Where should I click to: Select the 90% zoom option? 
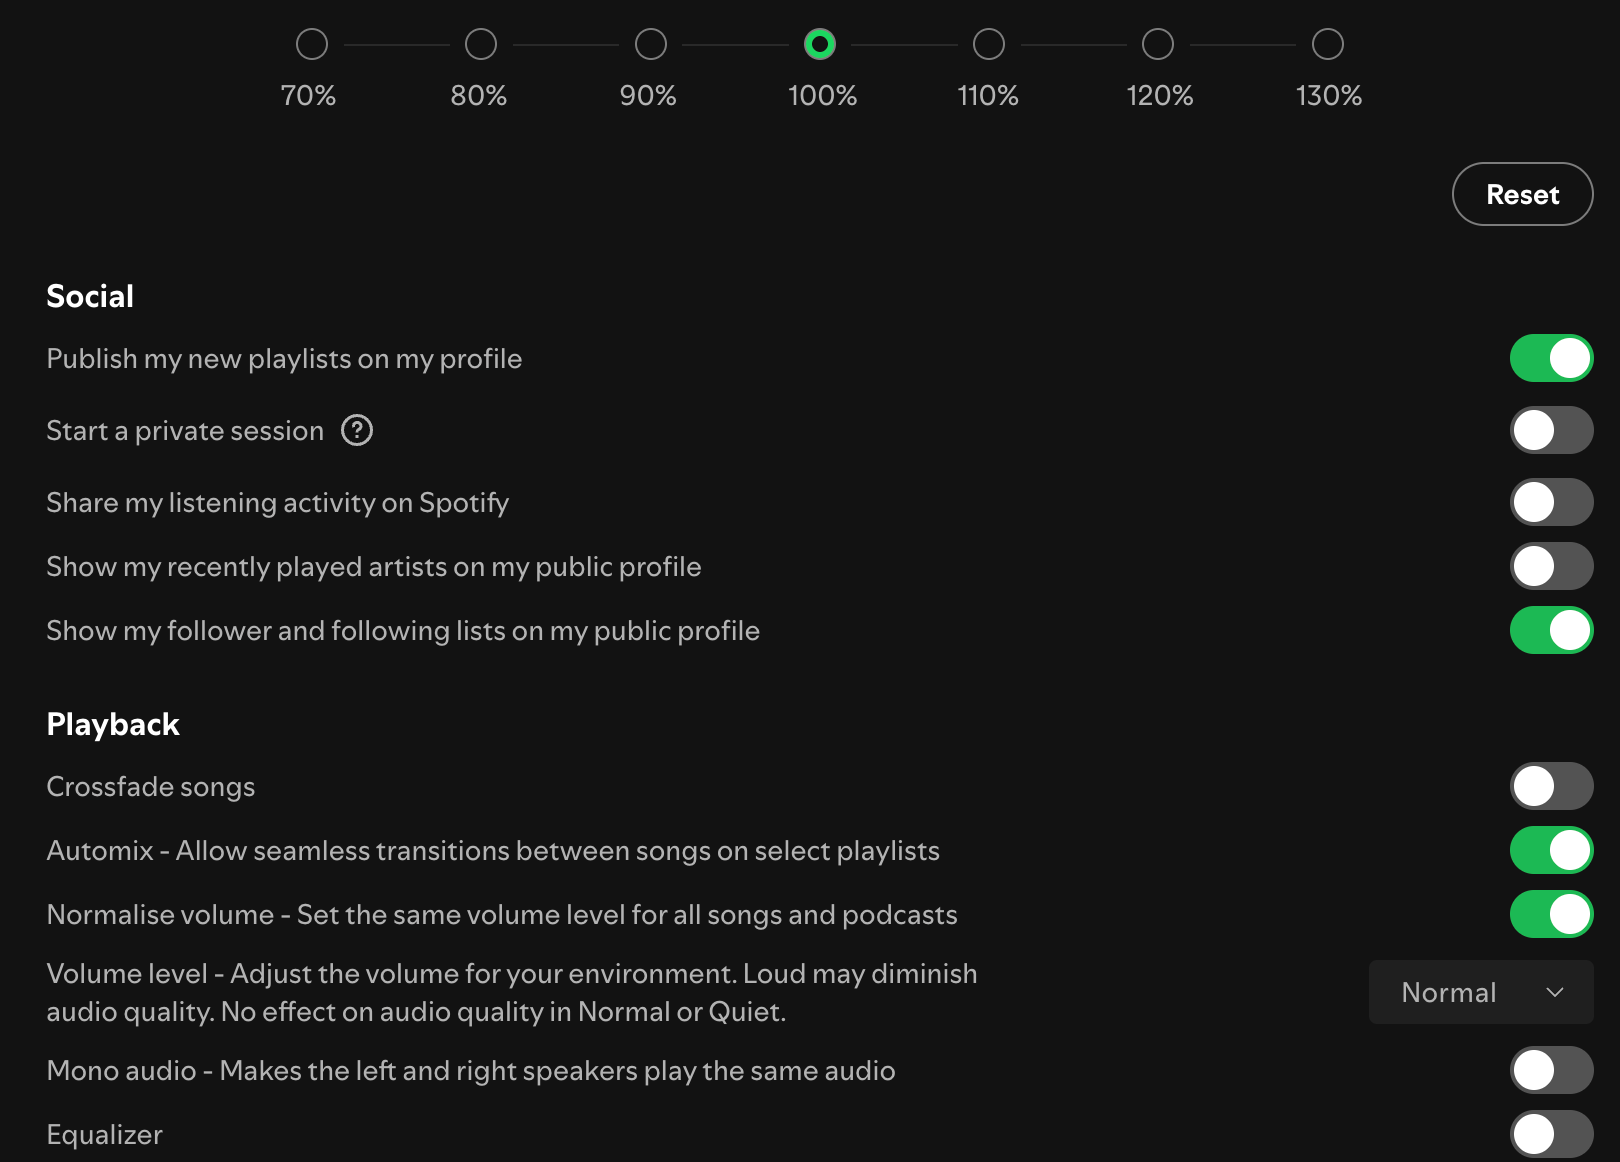pyautogui.click(x=651, y=44)
